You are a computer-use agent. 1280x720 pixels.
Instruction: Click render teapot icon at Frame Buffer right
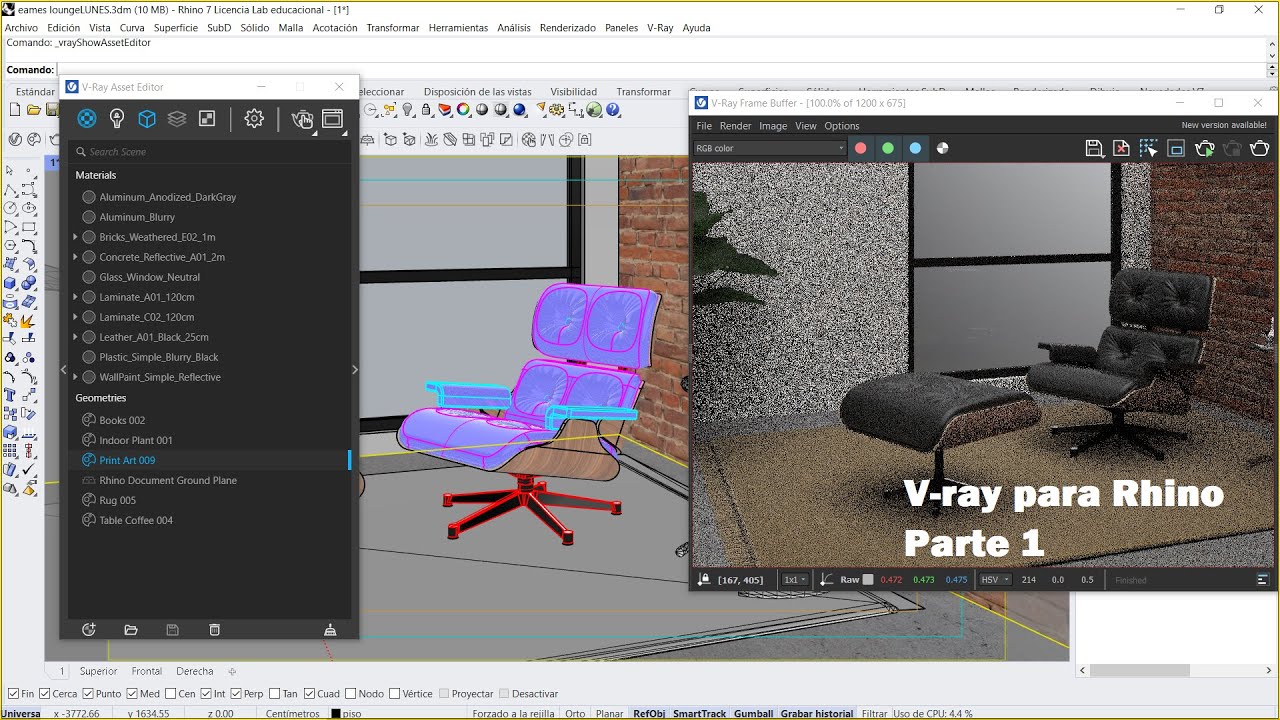click(x=1259, y=148)
